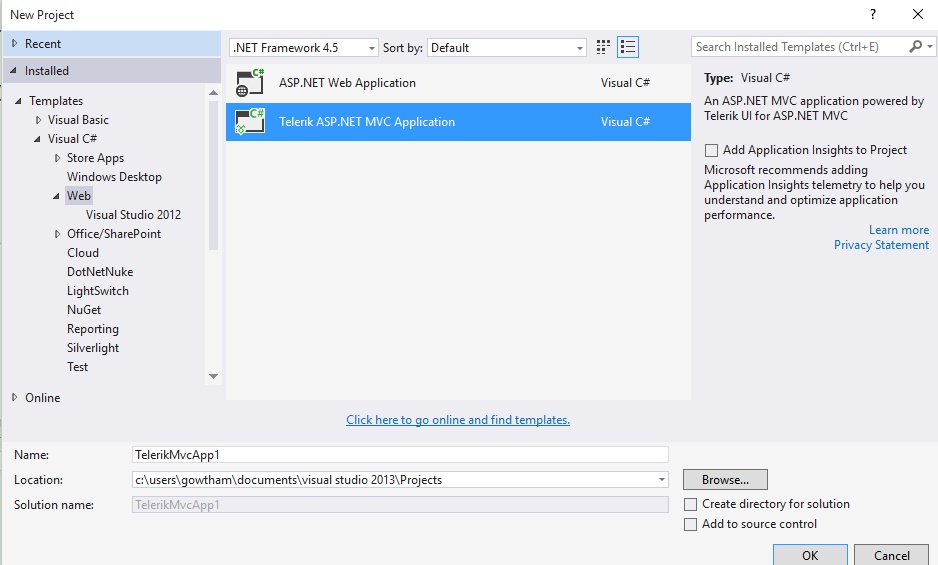The image size is (938, 565).
Task: Choose the ASP.NET Web Application template
Action: coord(458,83)
